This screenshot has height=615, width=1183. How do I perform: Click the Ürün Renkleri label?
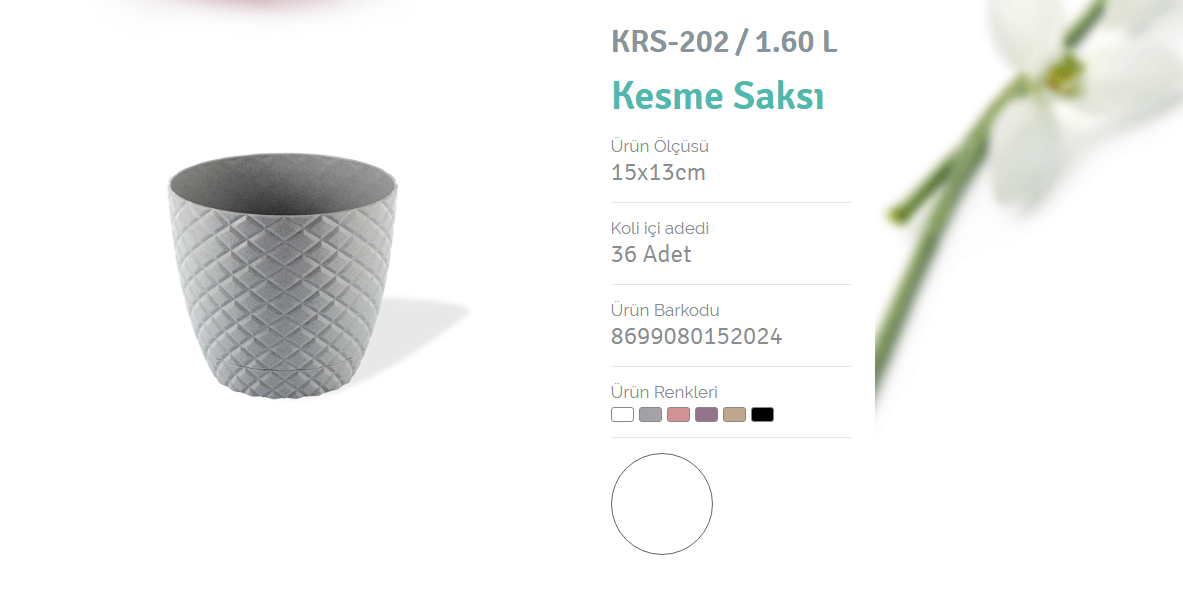pos(664,392)
